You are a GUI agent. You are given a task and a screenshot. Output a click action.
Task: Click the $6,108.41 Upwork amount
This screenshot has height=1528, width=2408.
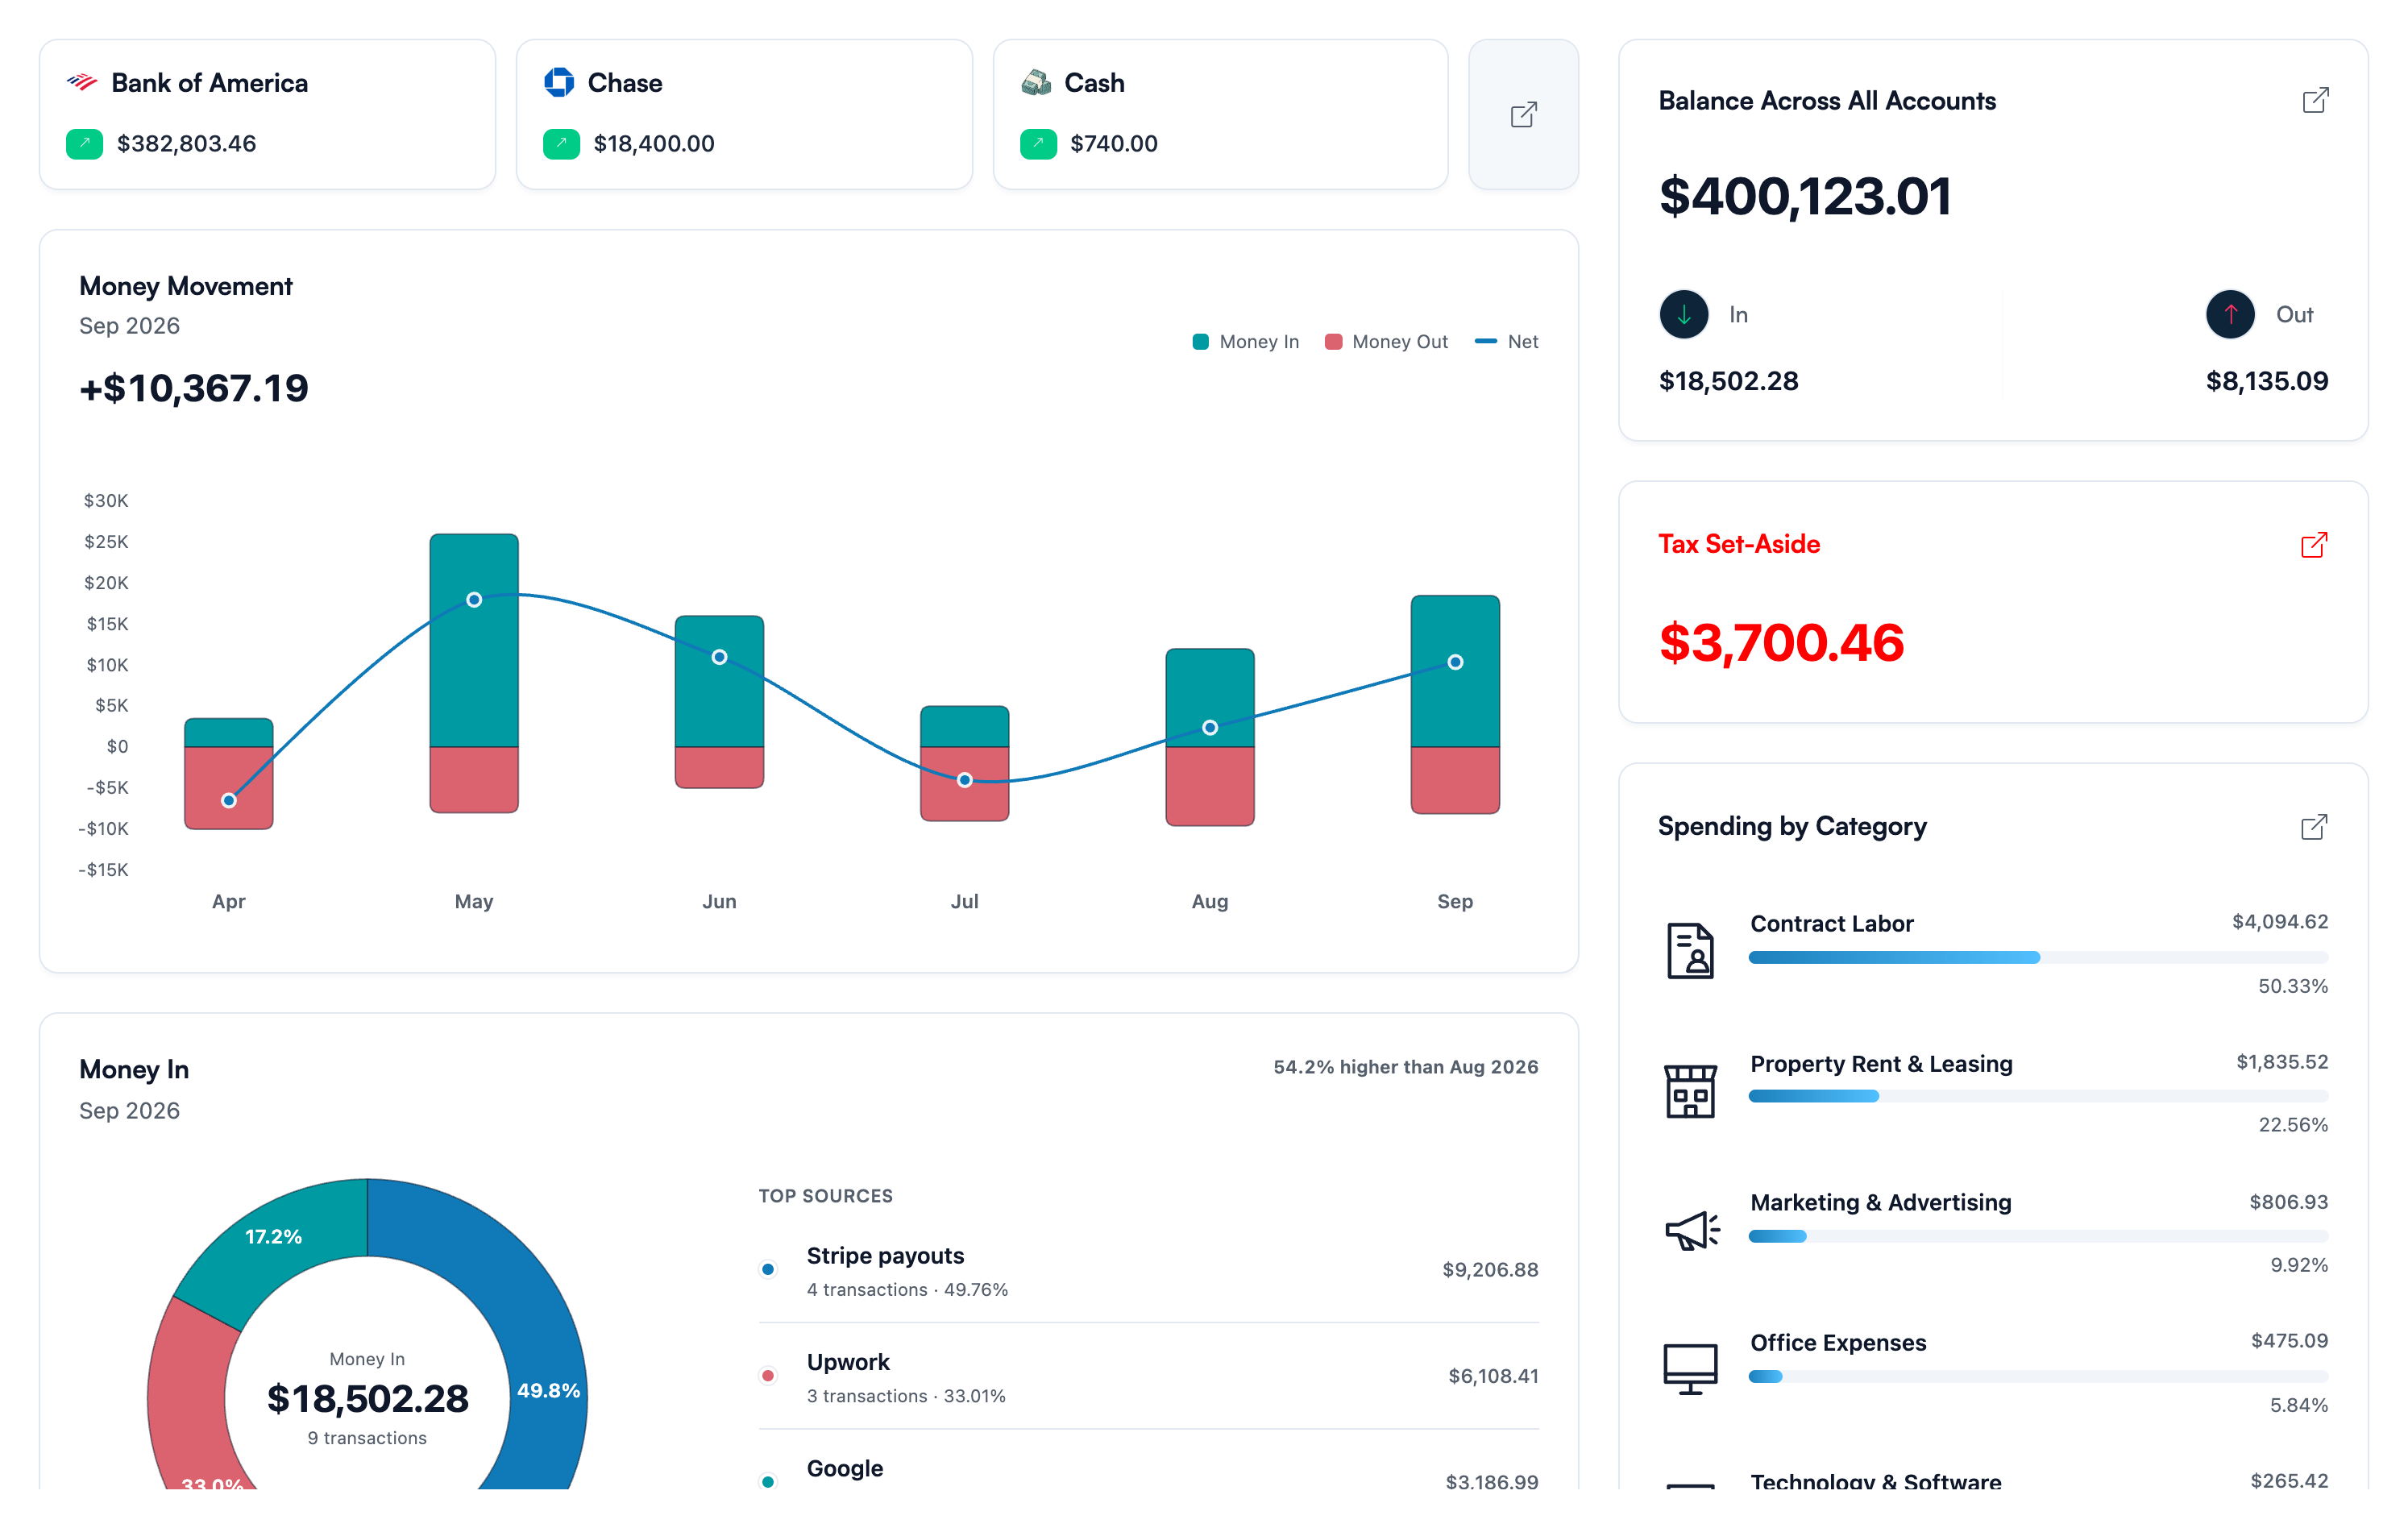[1493, 1376]
